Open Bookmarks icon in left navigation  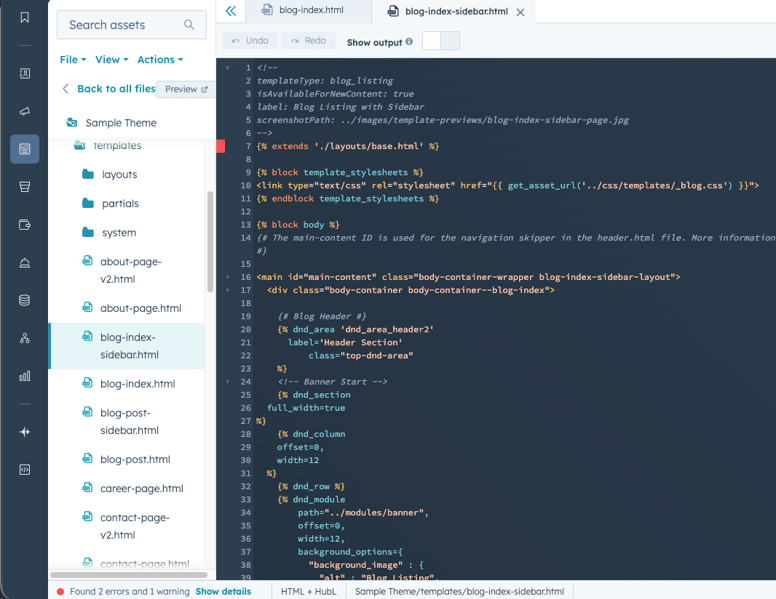point(24,18)
